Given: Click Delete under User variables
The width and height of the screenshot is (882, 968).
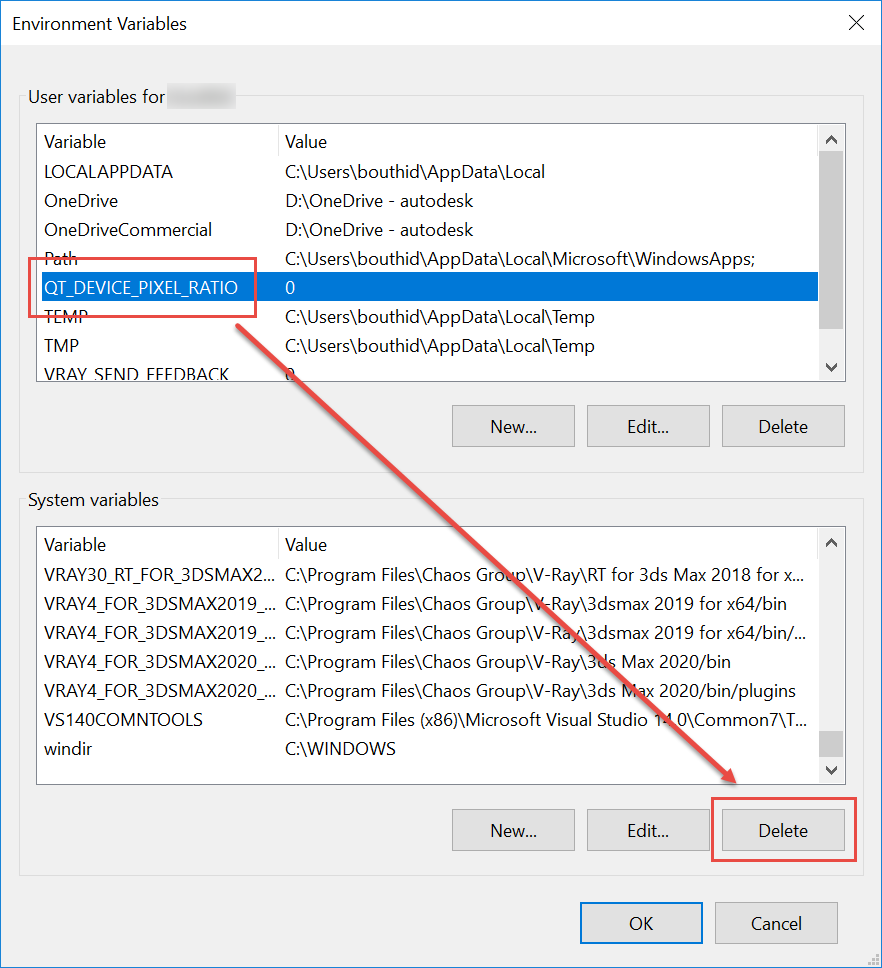Looking at the screenshot, I should [x=783, y=426].
